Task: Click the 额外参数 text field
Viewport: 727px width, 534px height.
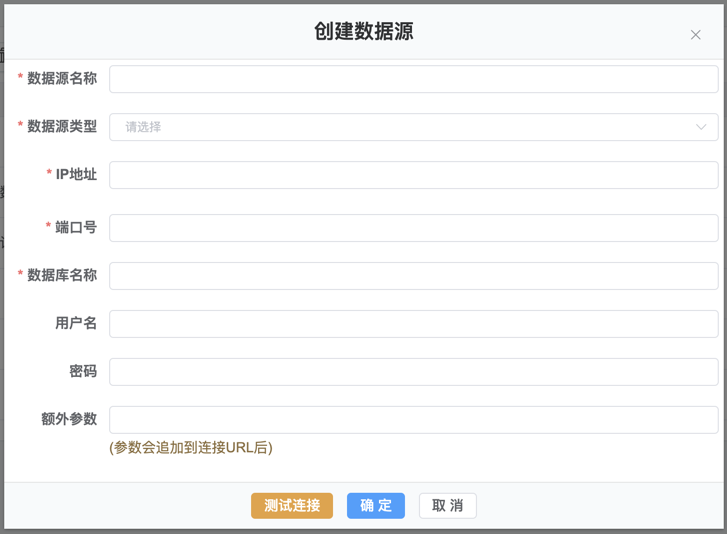Action: 413,420
